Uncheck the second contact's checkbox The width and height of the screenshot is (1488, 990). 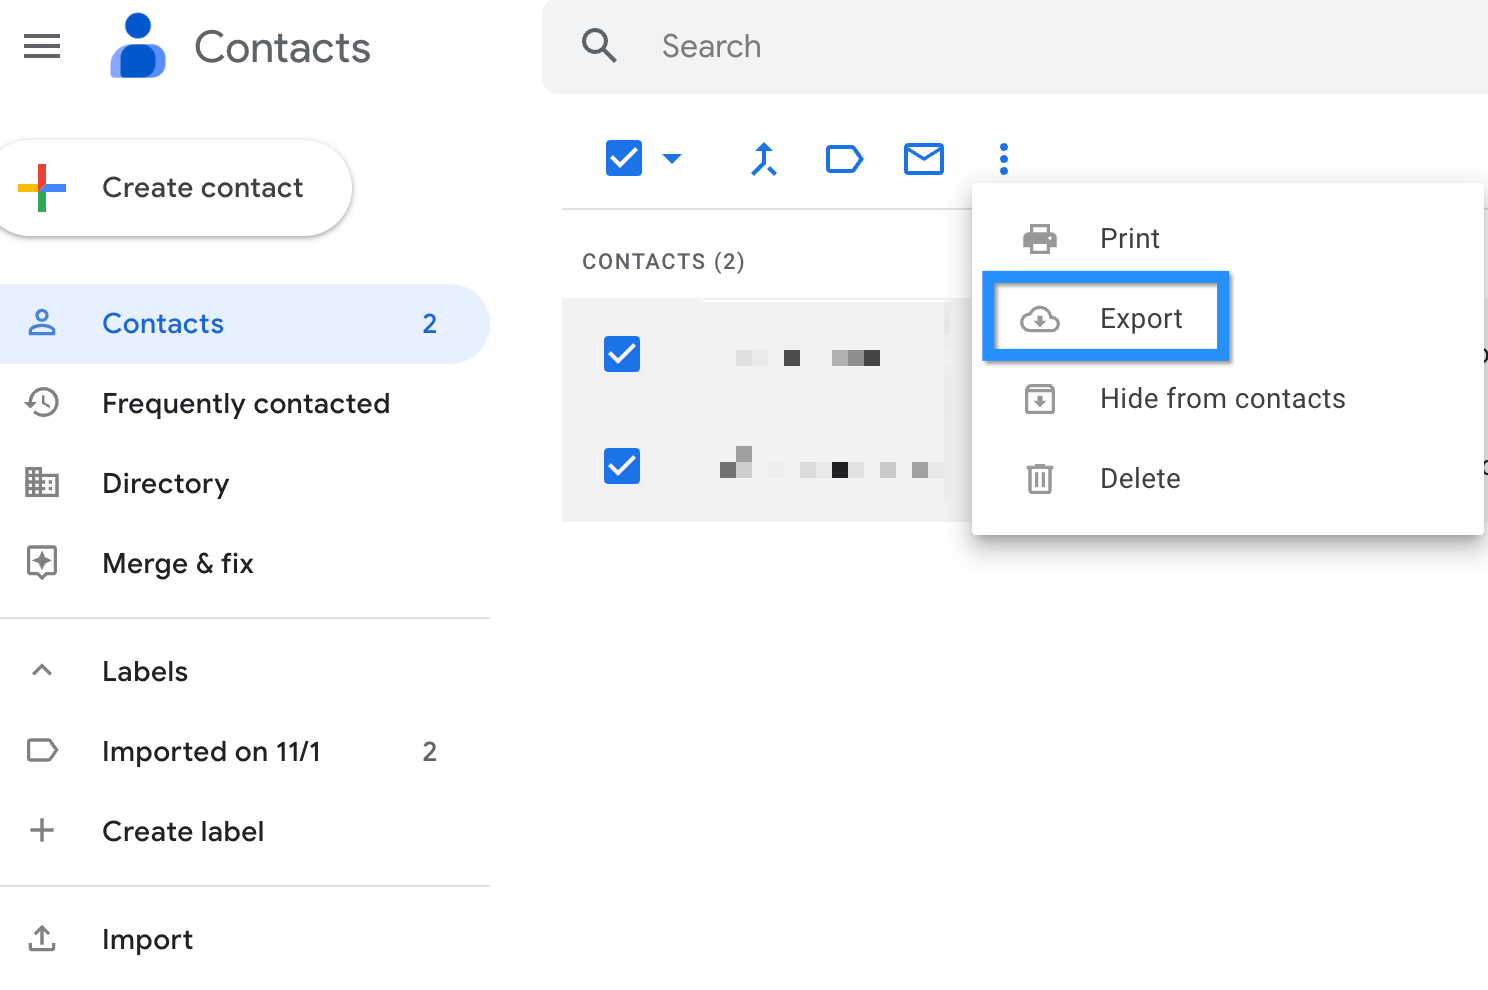(x=621, y=466)
